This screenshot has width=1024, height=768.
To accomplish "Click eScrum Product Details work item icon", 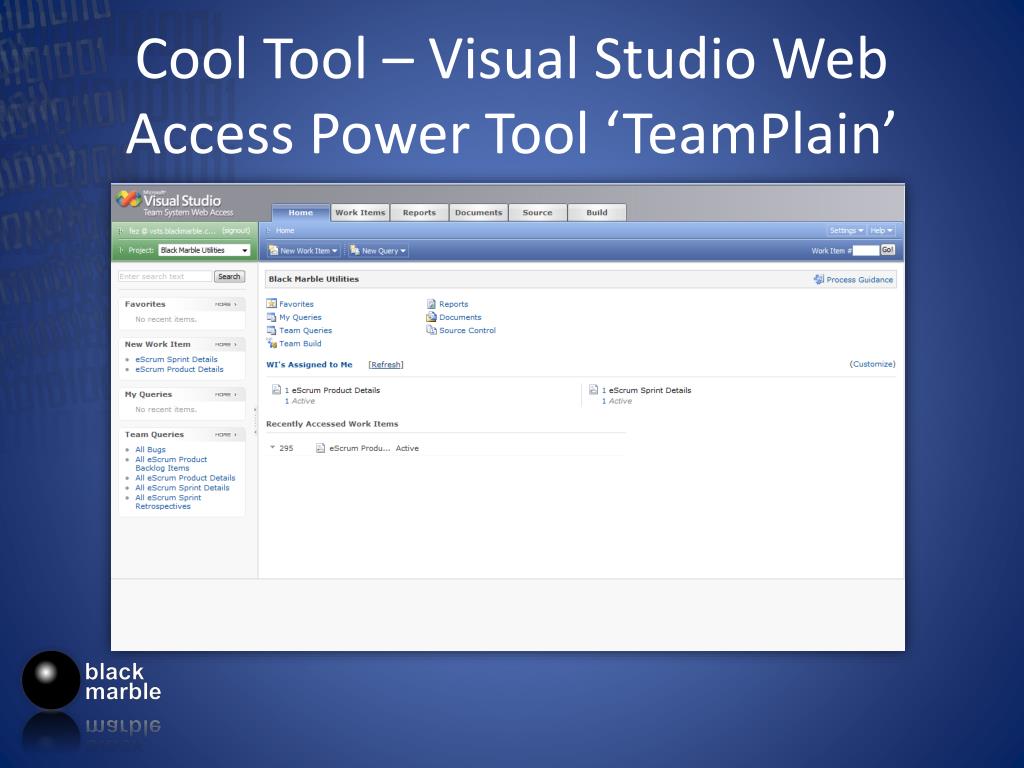I will click(x=276, y=390).
